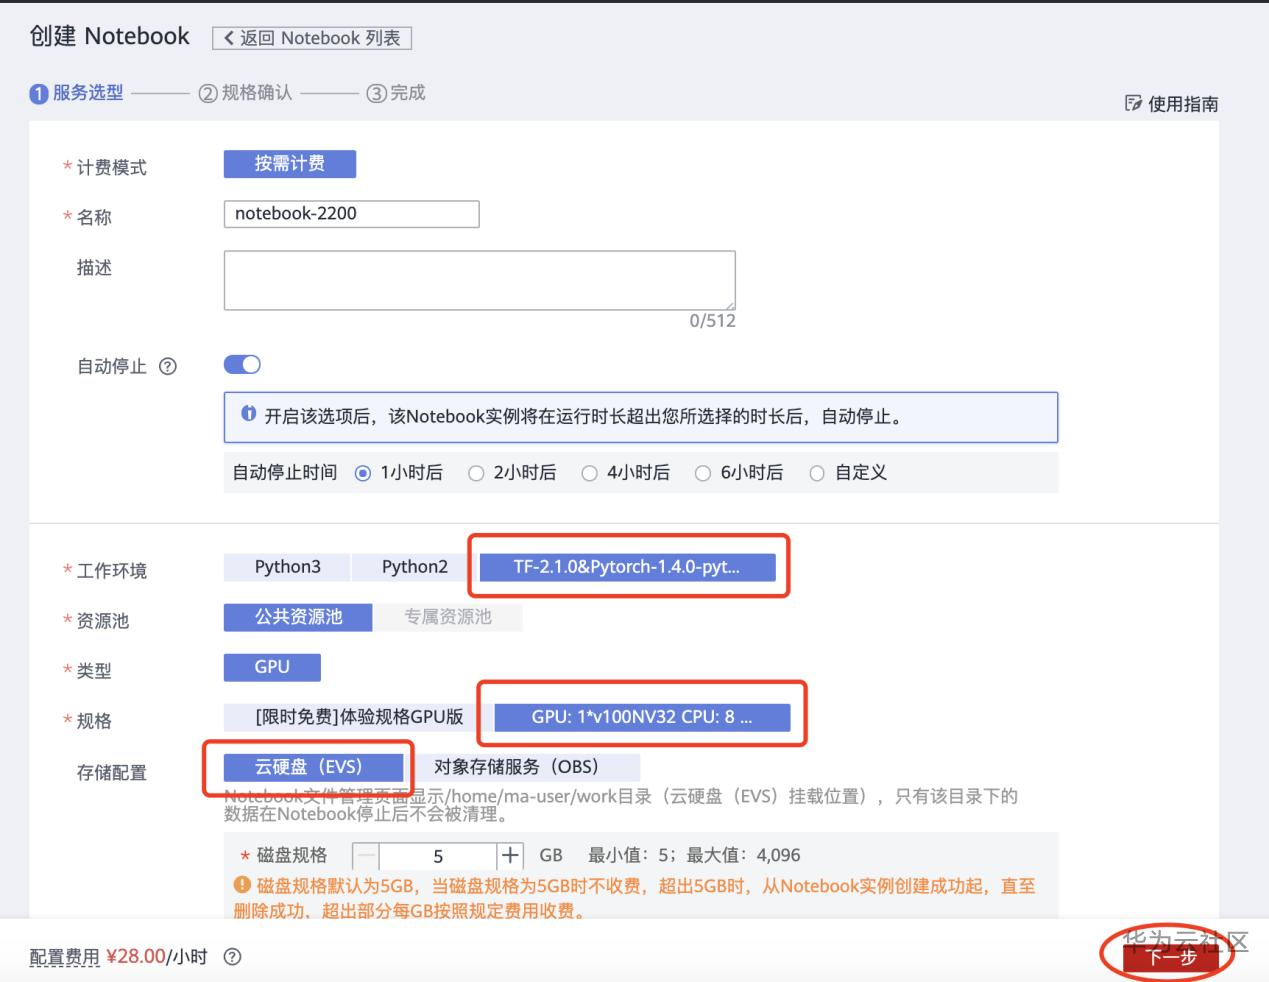Pick the GPU: 1*v100NV32 spec

click(x=642, y=717)
